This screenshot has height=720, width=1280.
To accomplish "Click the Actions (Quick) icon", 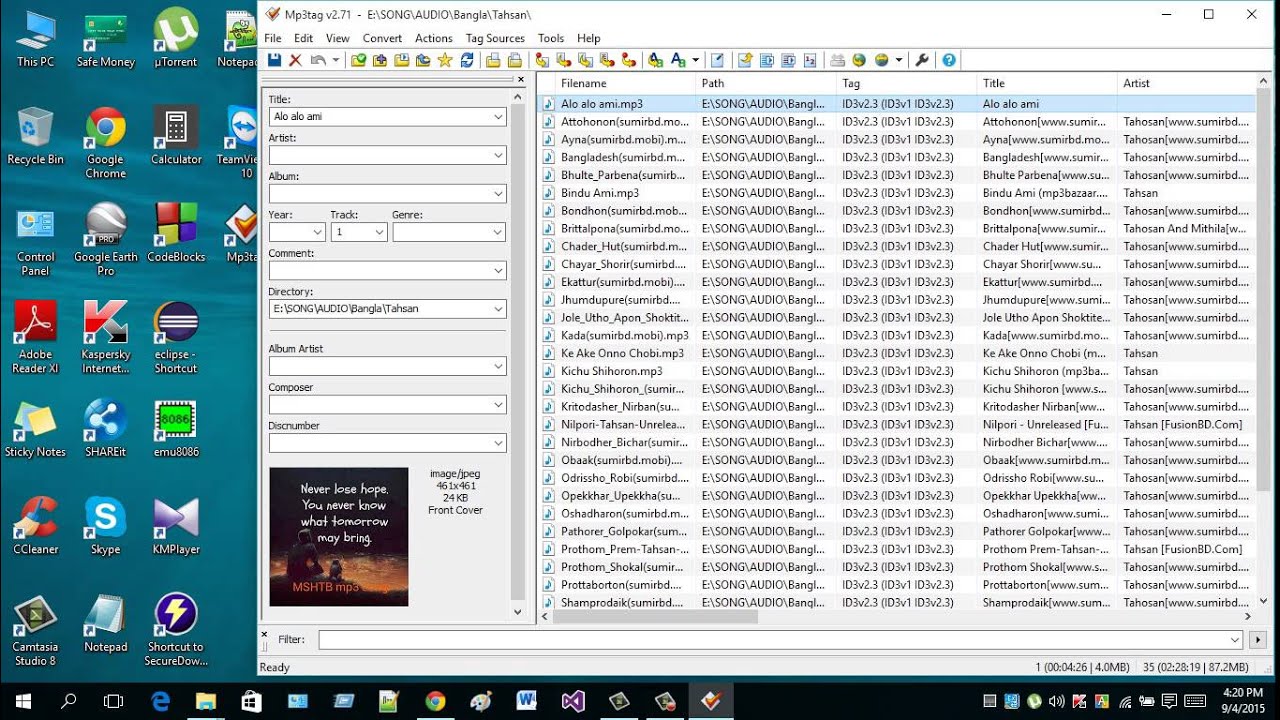I will pyautogui.click(x=678, y=60).
